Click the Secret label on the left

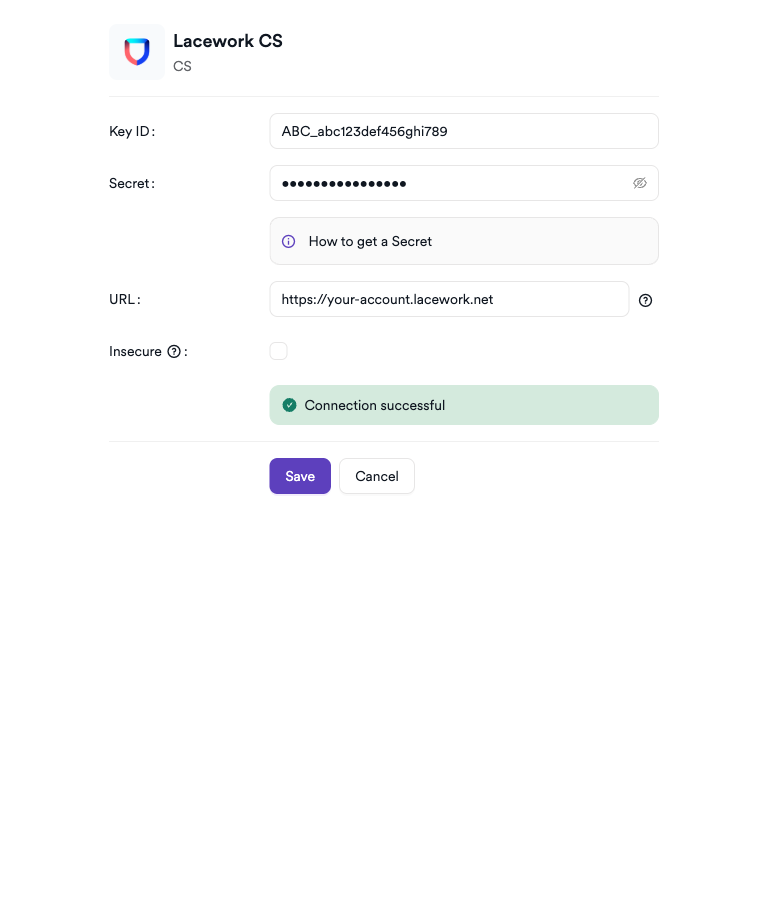pyautogui.click(x=131, y=183)
